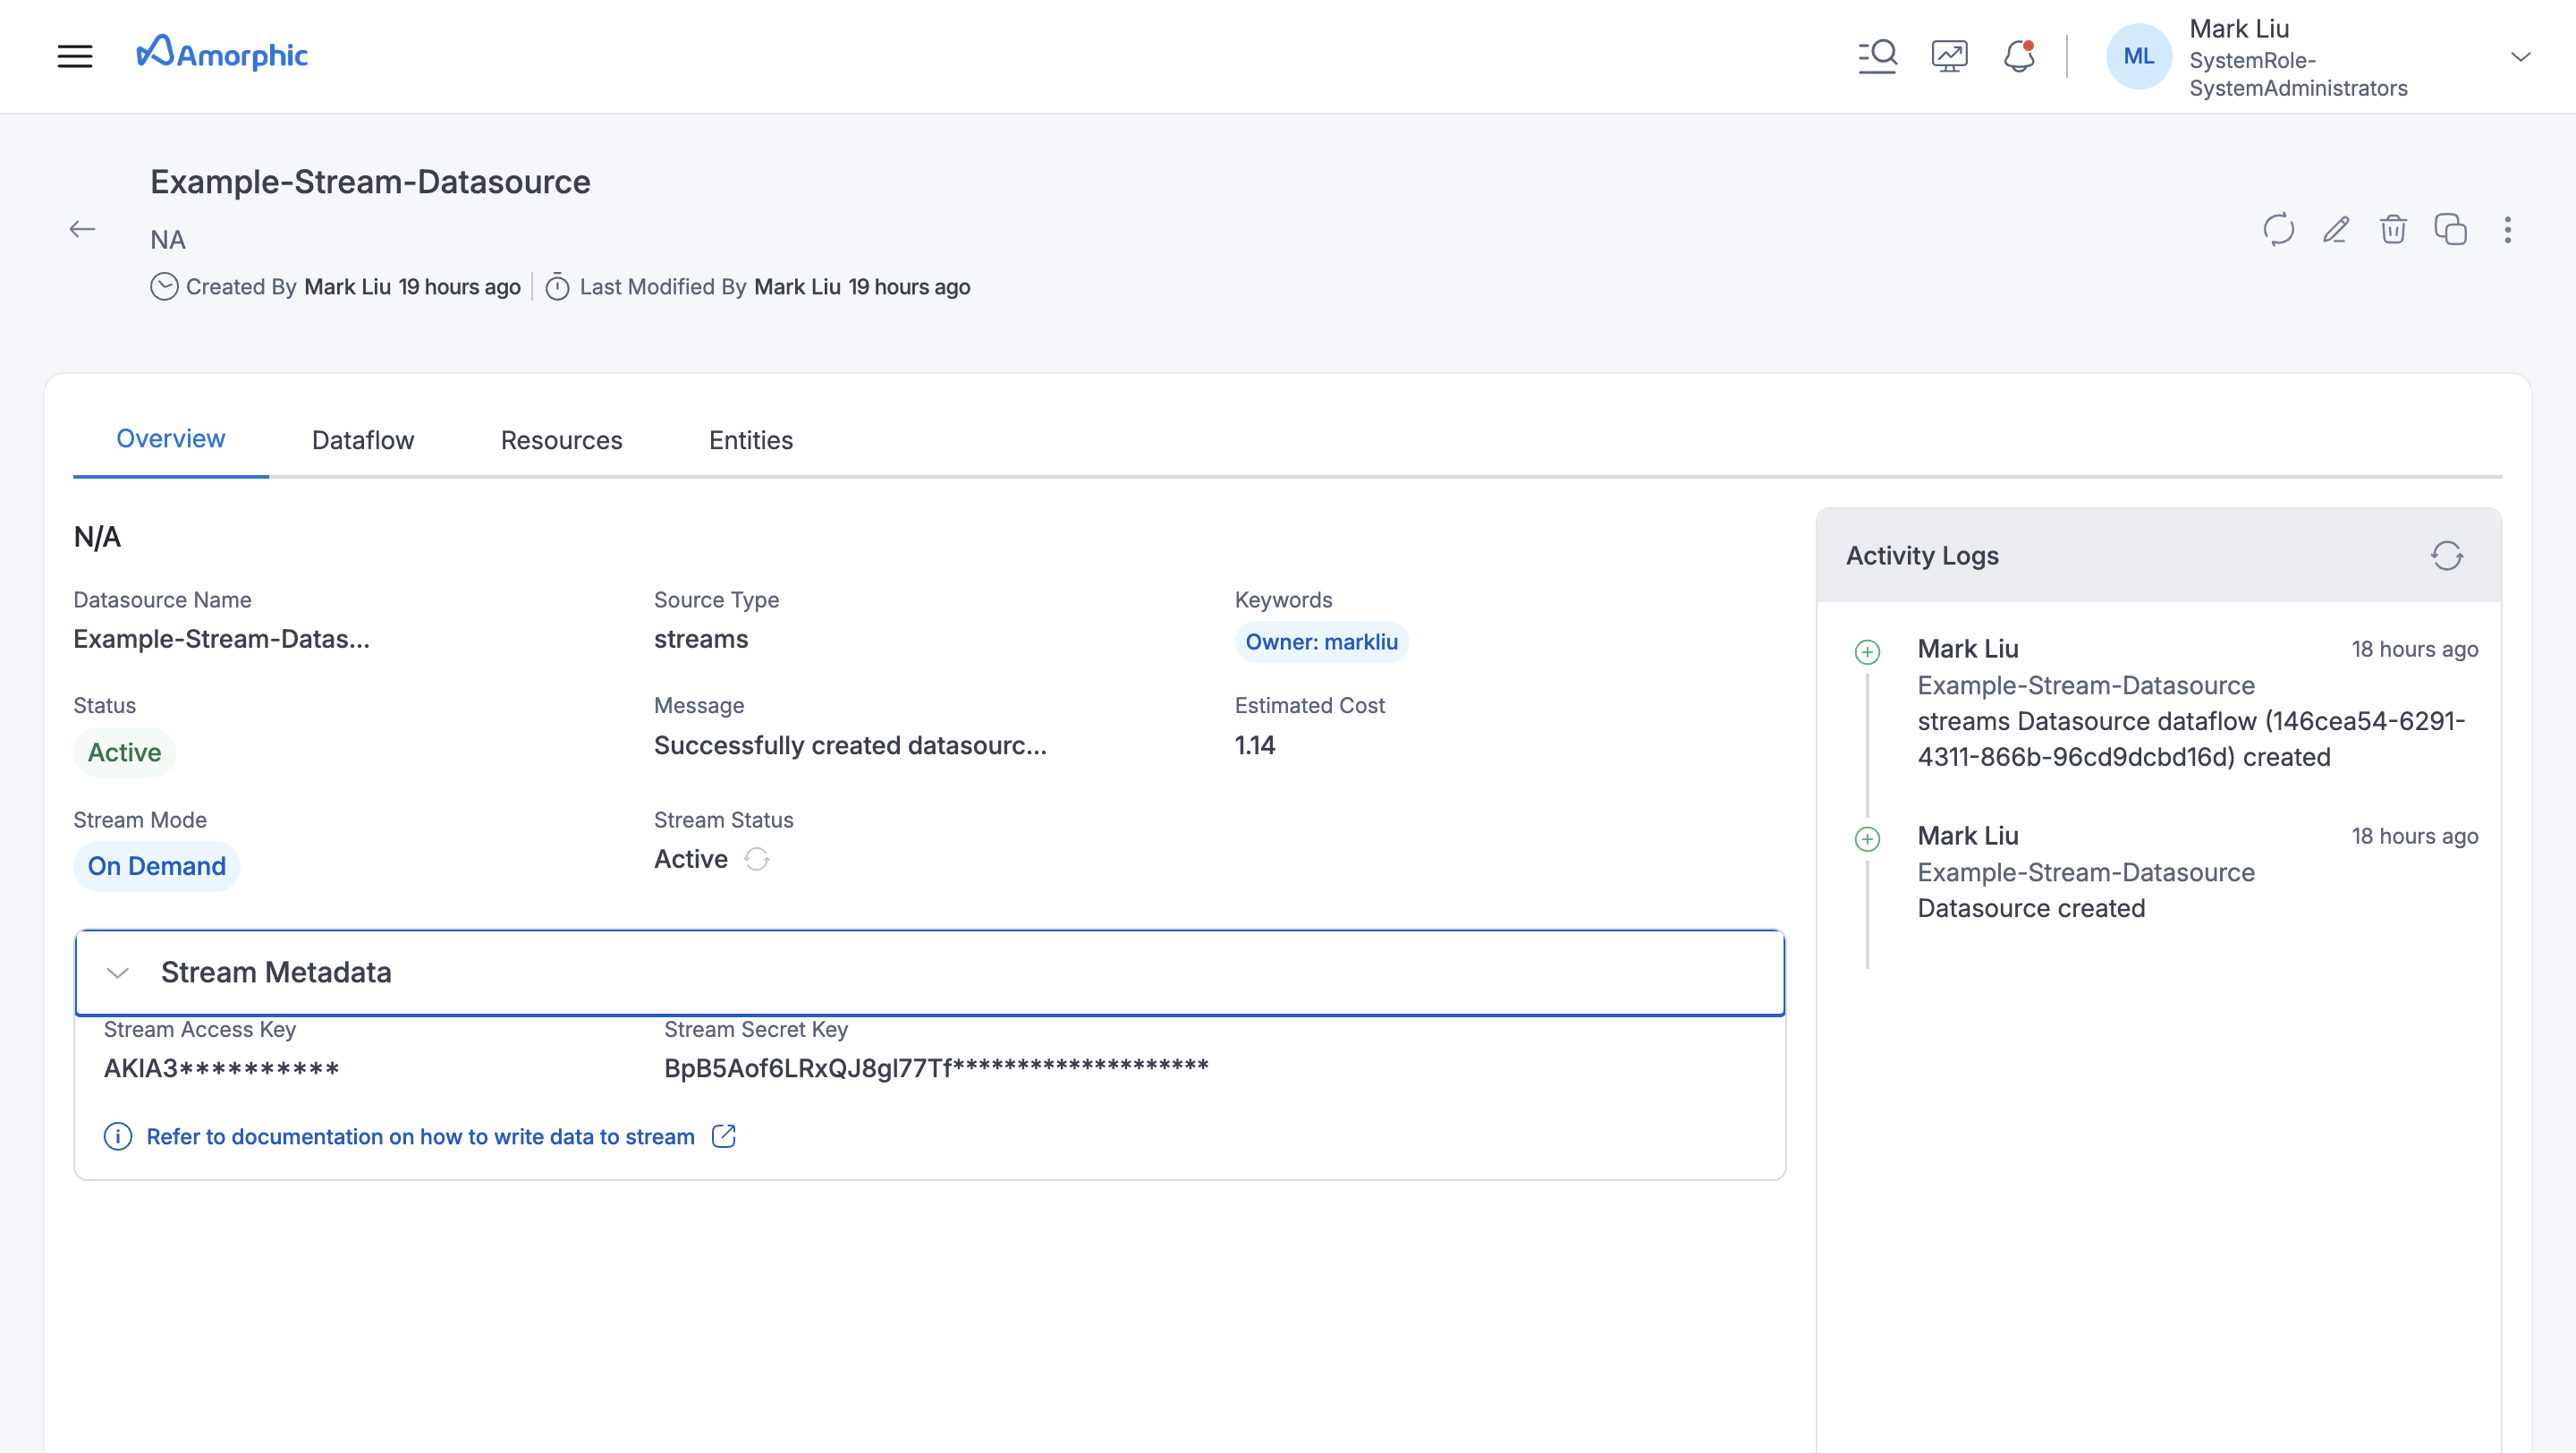Screen dimensions: 2576x1453
Task: Click the refresh datasource icon
Action: pyautogui.click(x=2278, y=230)
